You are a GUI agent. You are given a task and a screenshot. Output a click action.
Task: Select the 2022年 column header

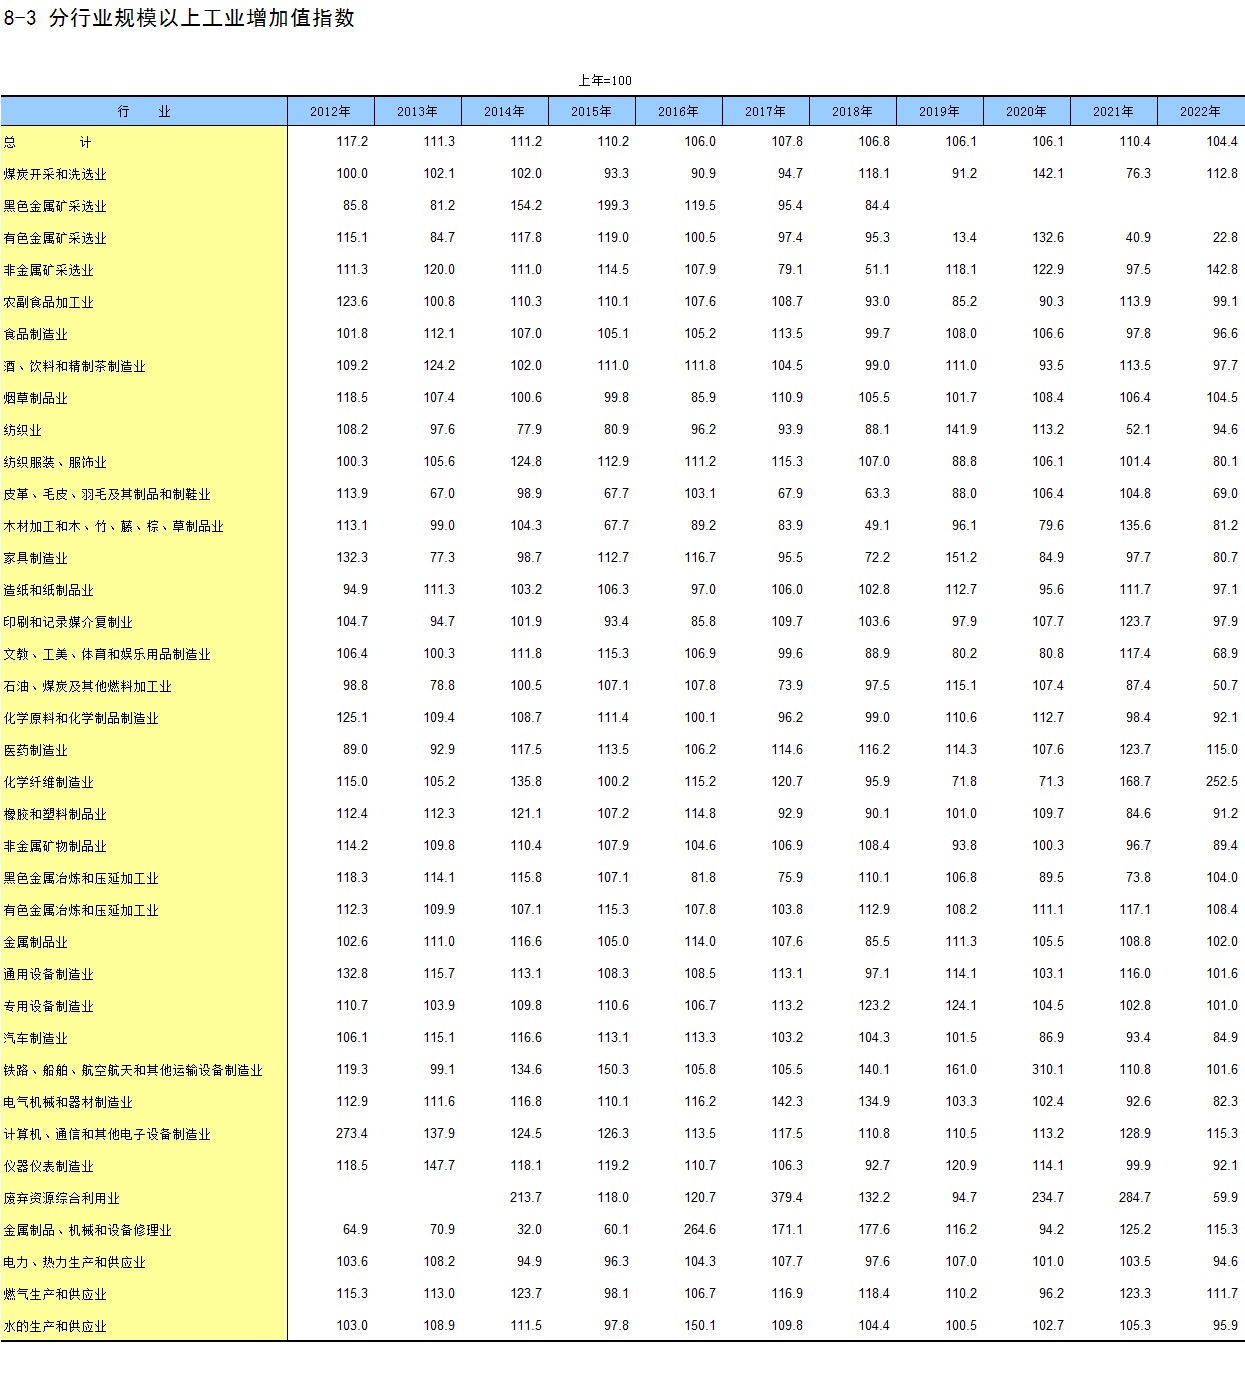click(x=1200, y=111)
